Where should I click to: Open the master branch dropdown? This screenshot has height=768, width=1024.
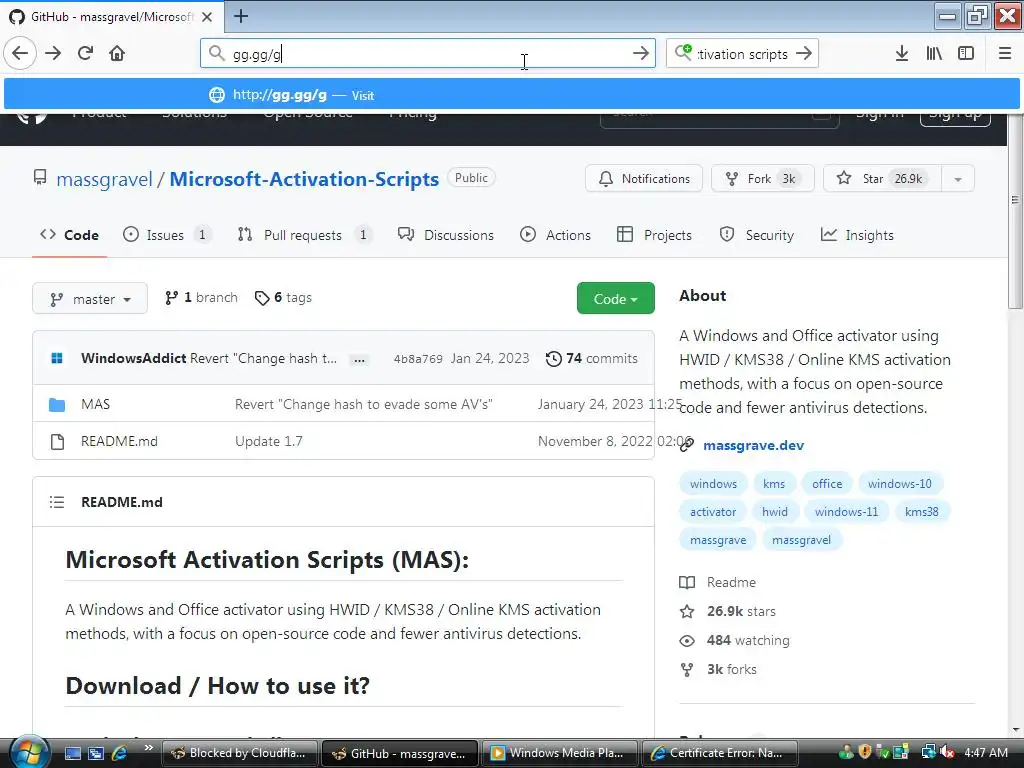[x=90, y=298]
